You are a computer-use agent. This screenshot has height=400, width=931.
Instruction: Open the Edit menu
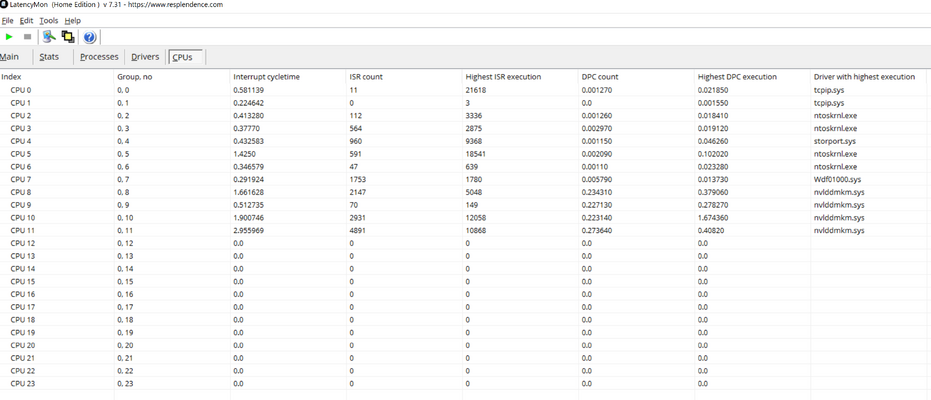tap(27, 20)
